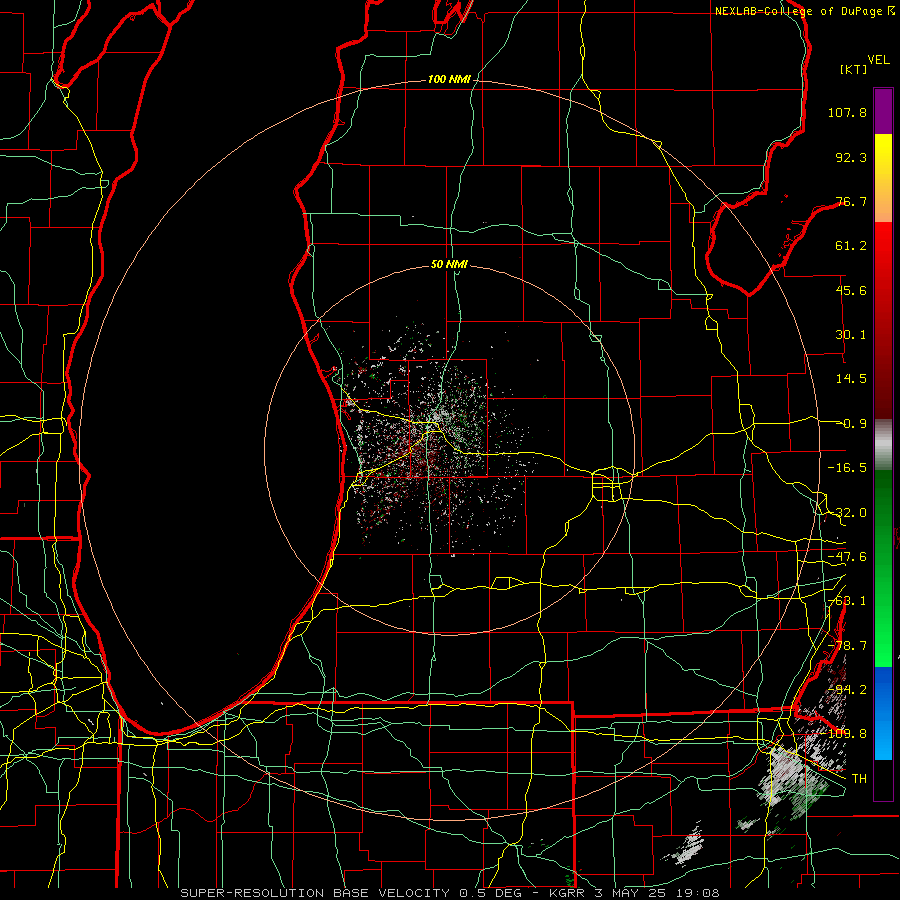Click the 61.2 legend value
The width and height of the screenshot is (900, 900).
pyautogui.click(x=851, y=246)
